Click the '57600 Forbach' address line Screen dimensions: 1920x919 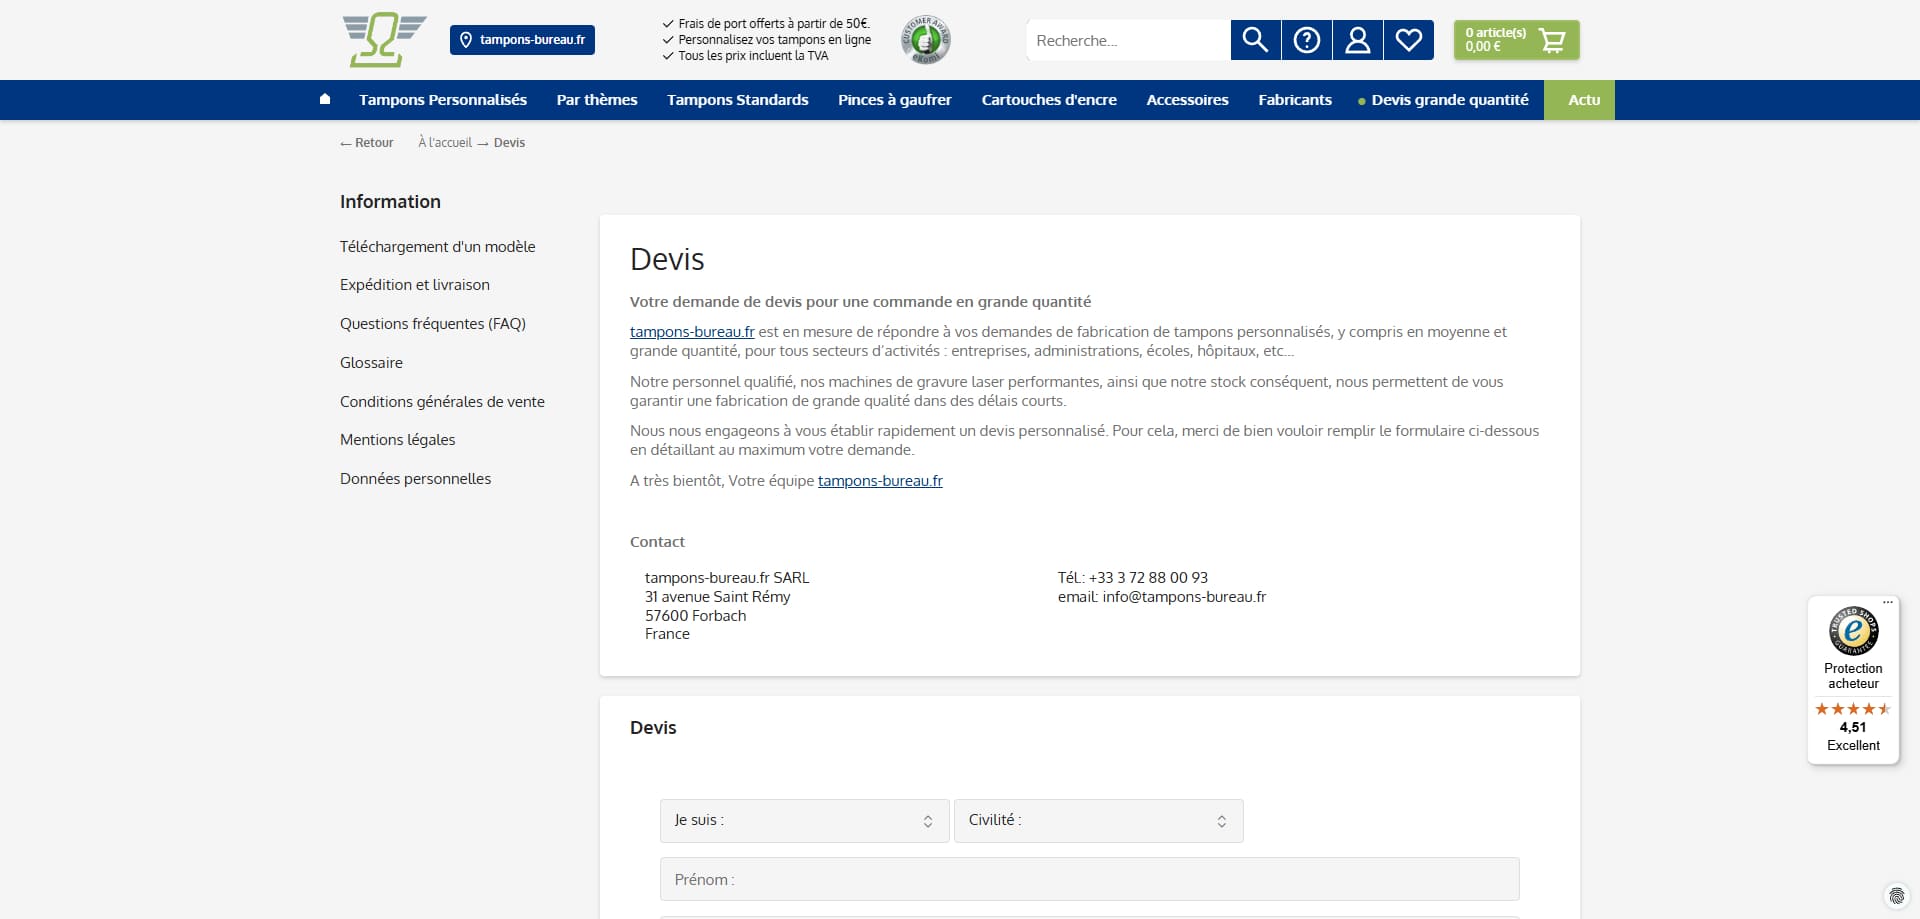[695, 616]
